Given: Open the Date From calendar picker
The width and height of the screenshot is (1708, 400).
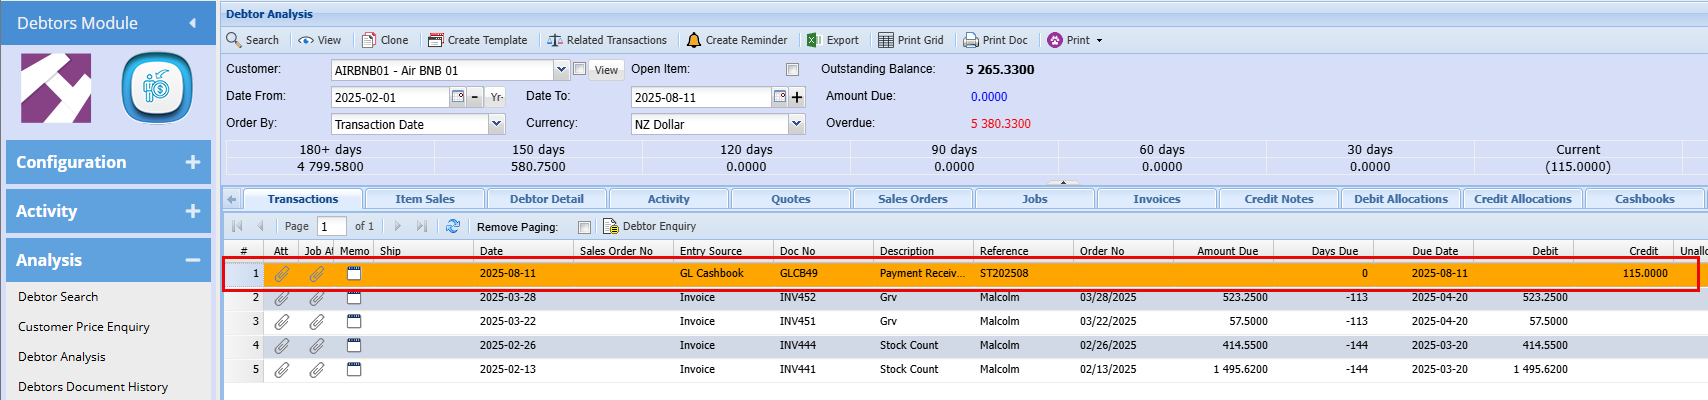Looking at the screenshot, I should (x=458, y=97).
